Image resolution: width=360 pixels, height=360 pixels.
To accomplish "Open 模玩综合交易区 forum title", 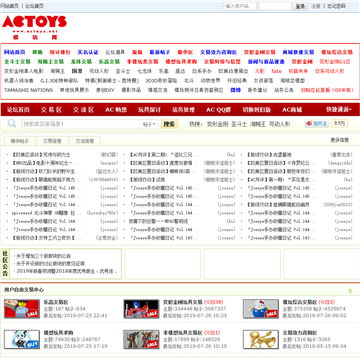I will coord(300,302).
